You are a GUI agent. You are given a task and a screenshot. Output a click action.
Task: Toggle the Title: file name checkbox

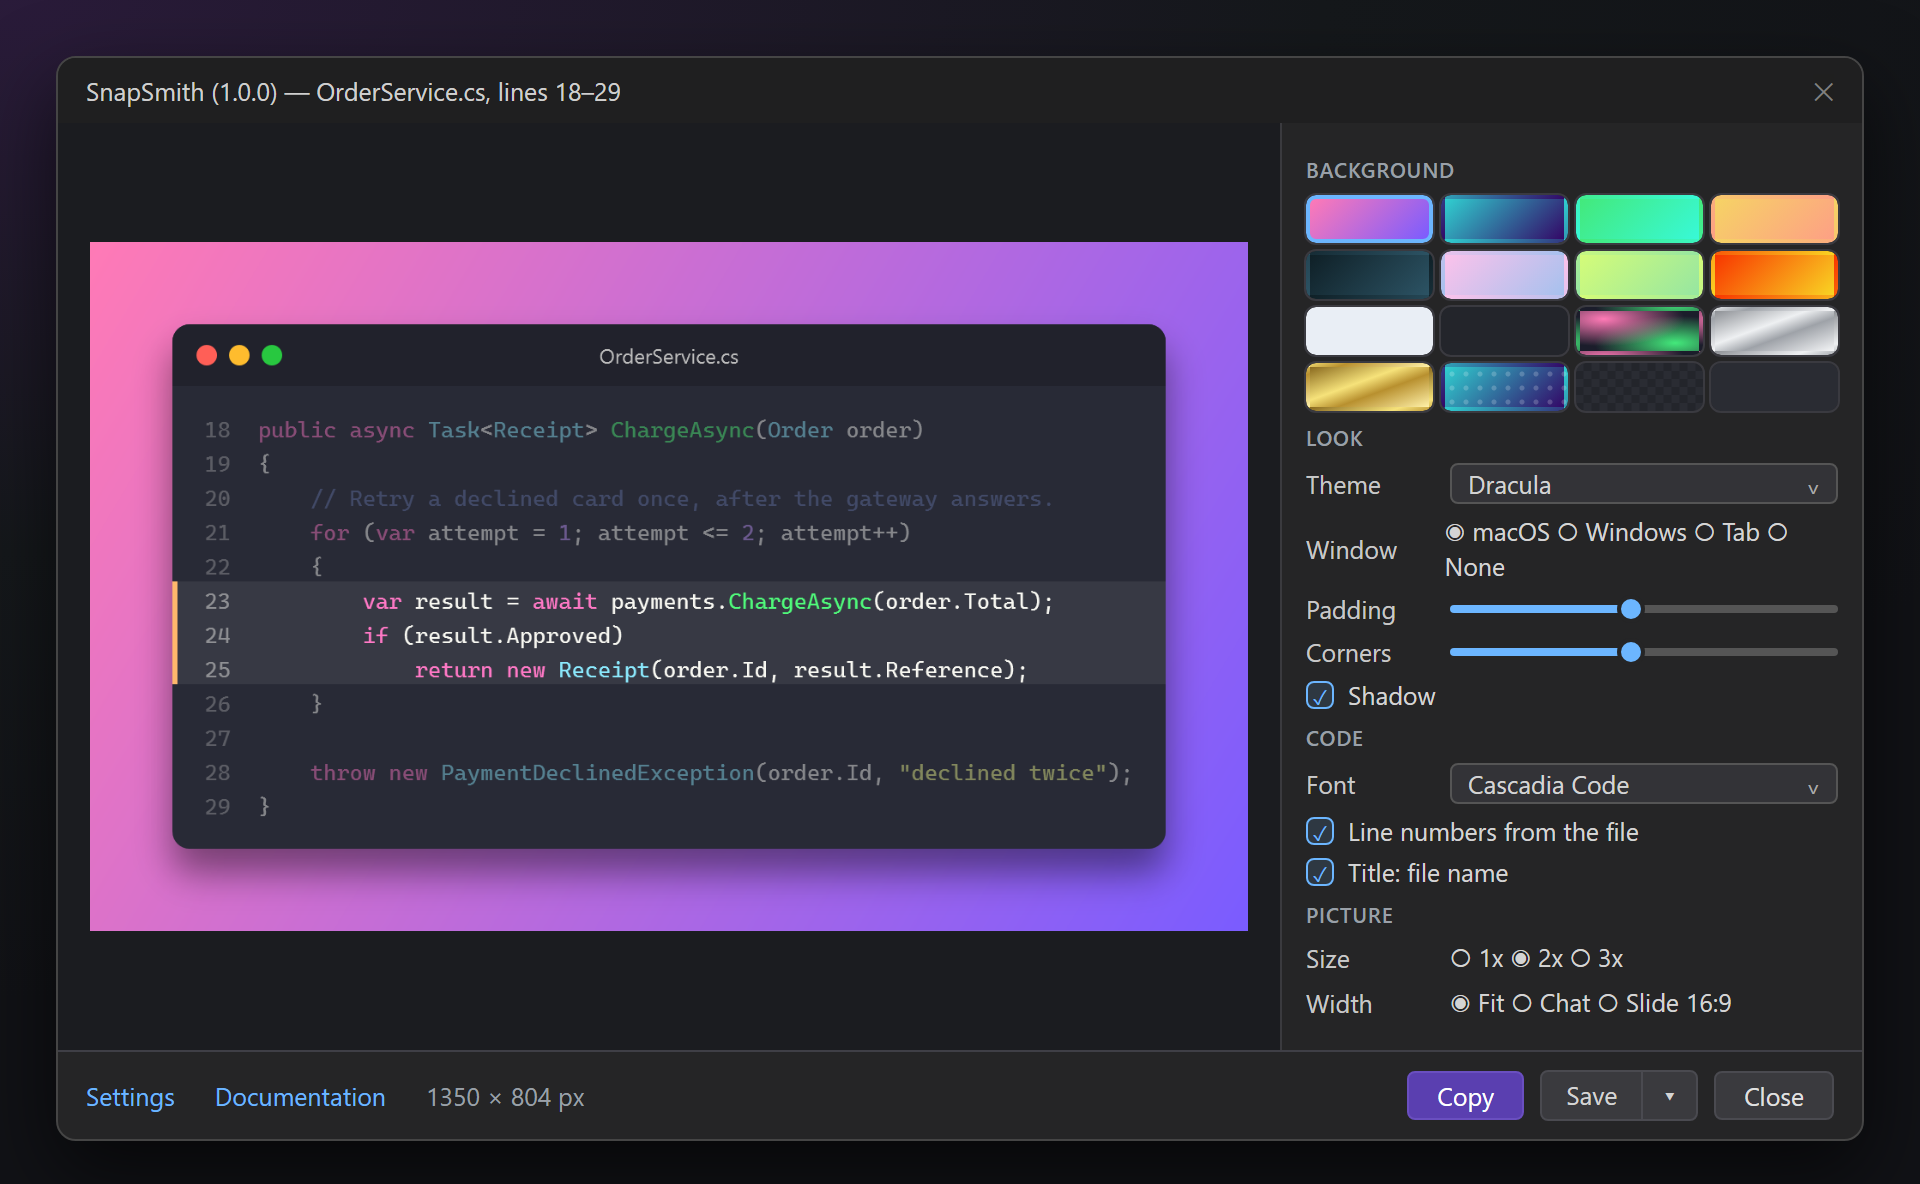click(x=1320, y=873)
